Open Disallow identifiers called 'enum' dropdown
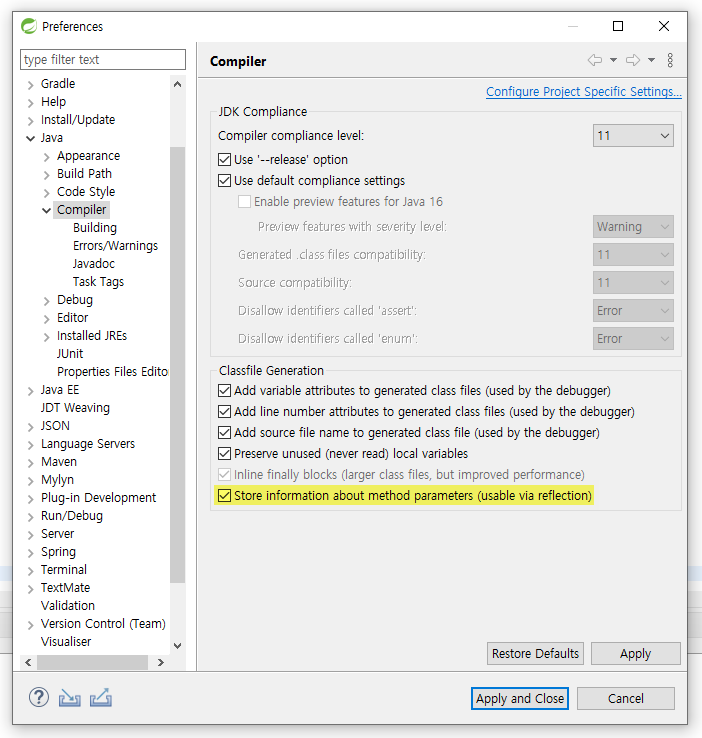702x738 pixels. [x=633, y=339]
